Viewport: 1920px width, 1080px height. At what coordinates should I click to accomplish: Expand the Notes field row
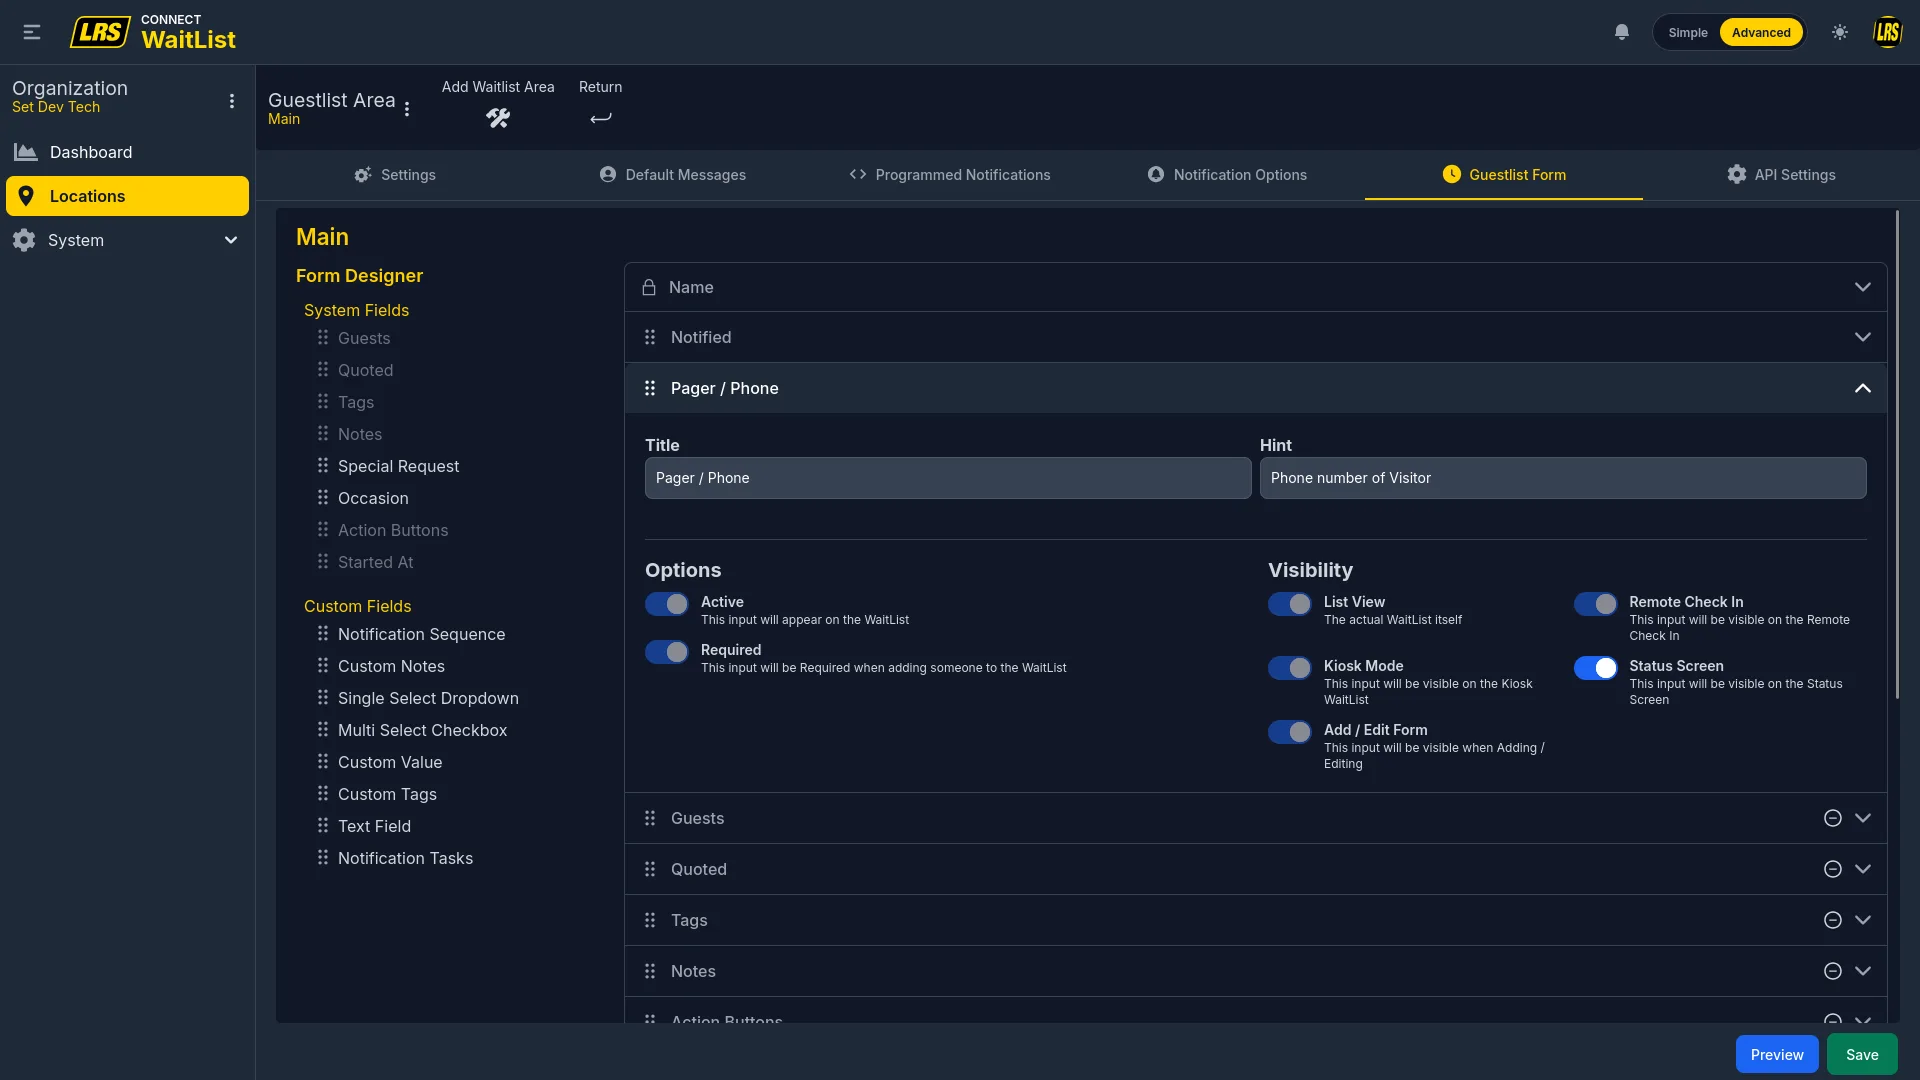(x=1862, y=971)
